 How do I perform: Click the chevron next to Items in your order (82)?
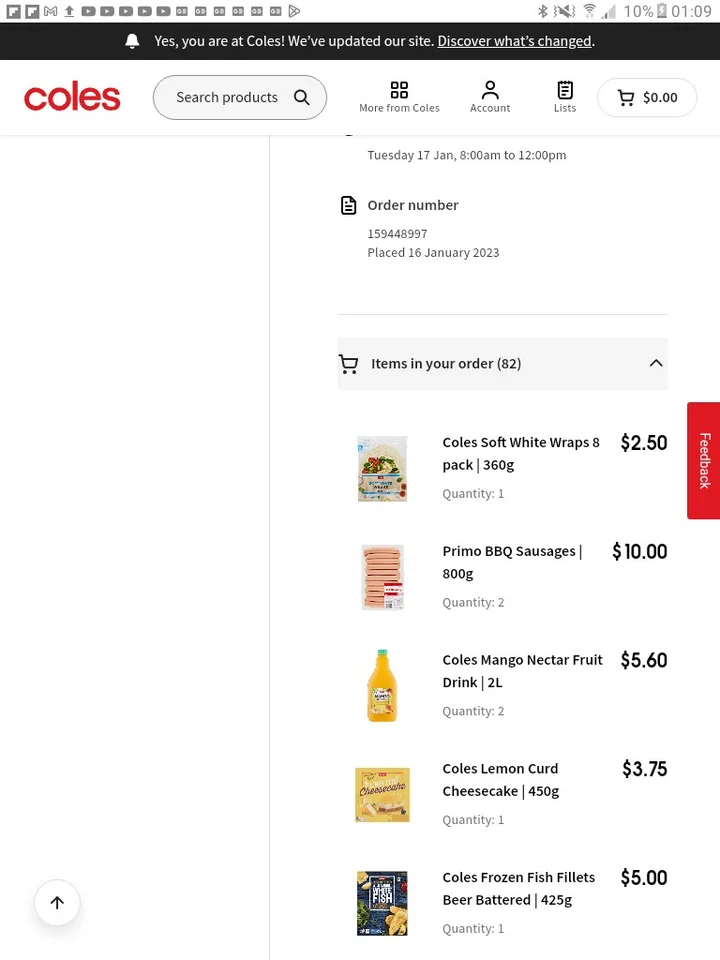tap(656, 363)
